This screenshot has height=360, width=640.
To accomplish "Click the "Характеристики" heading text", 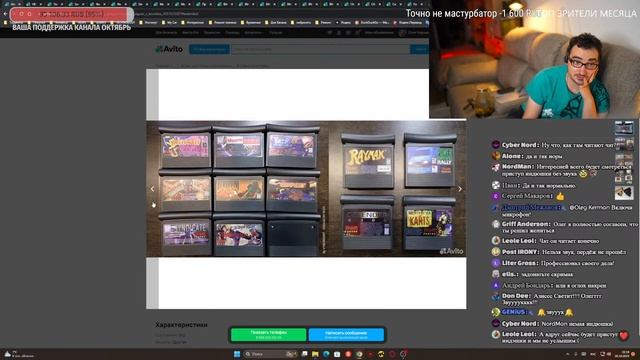I will 181,325.
